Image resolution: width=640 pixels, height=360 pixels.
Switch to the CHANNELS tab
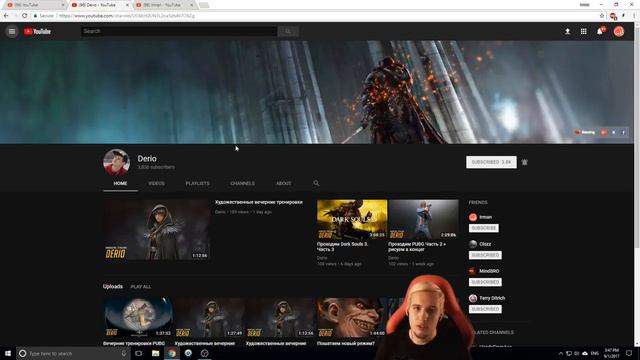(x=242, y=184)
